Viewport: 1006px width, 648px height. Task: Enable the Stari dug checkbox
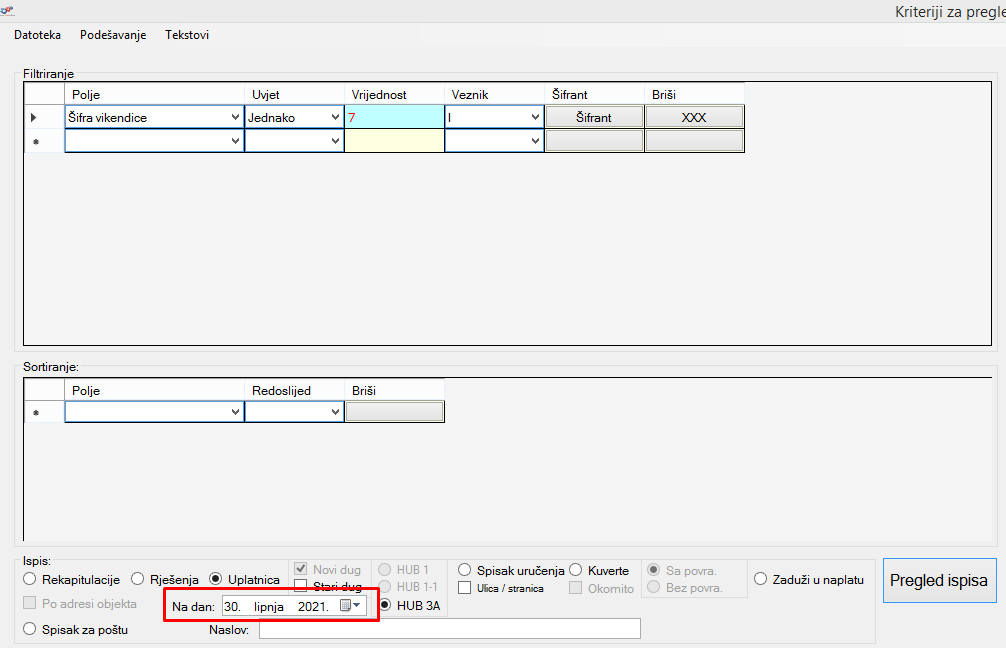coord(301,587)
